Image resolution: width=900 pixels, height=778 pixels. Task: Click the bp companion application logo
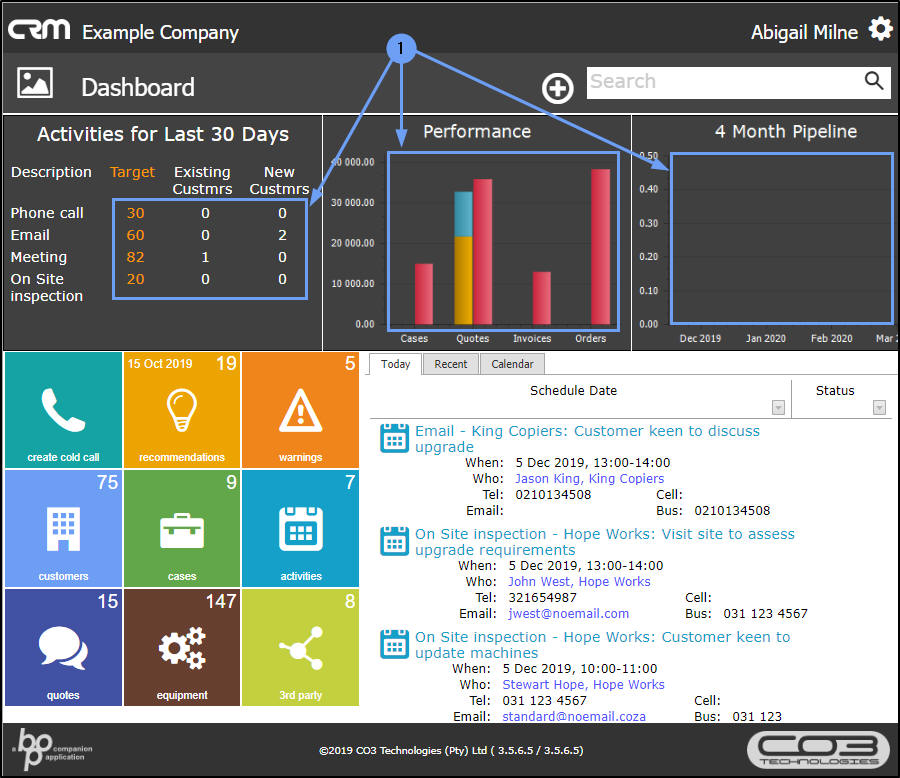(52, 749)
